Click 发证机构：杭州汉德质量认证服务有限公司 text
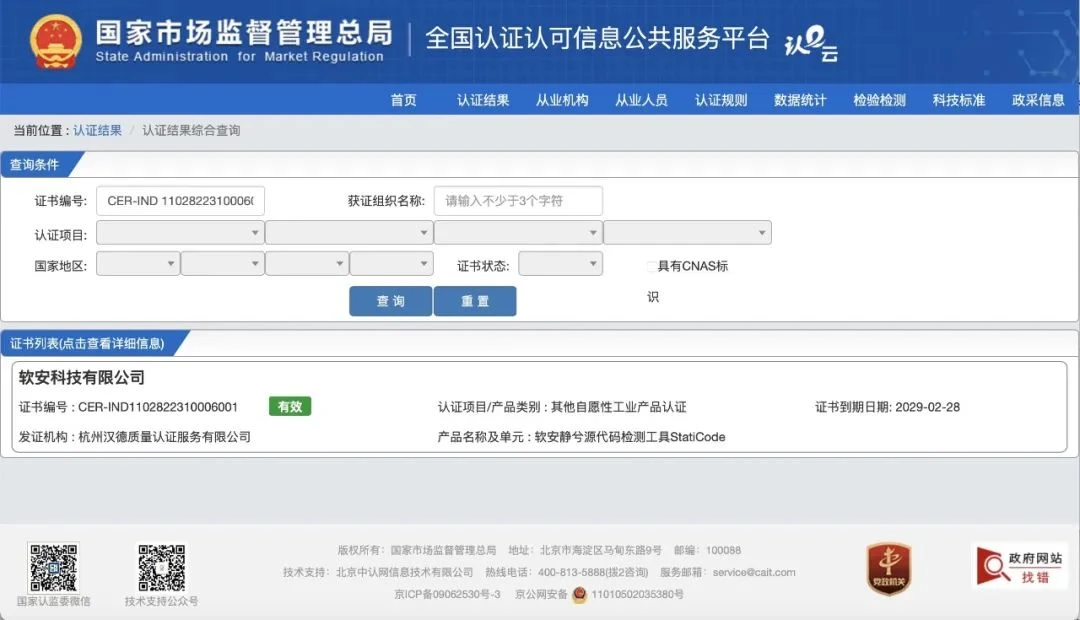Viewport: 1080px width, 620px height. [x=134, y=437]
